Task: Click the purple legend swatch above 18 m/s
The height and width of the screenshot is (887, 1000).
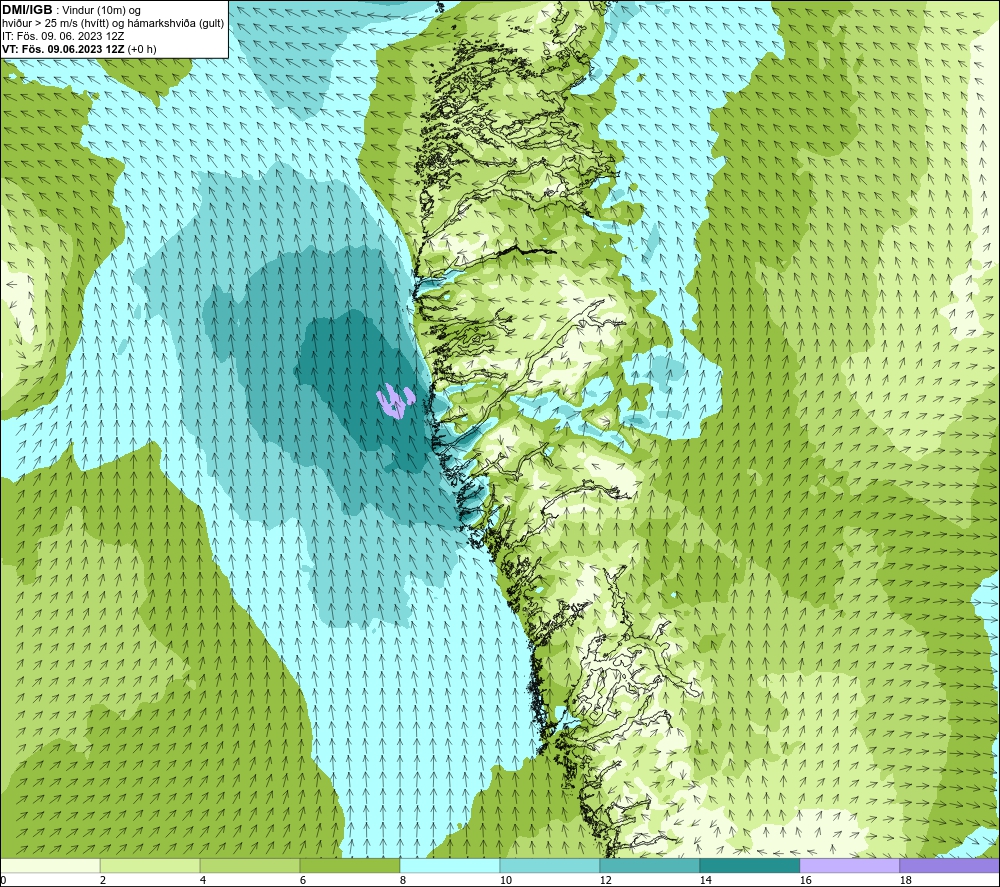Action: 950,866
